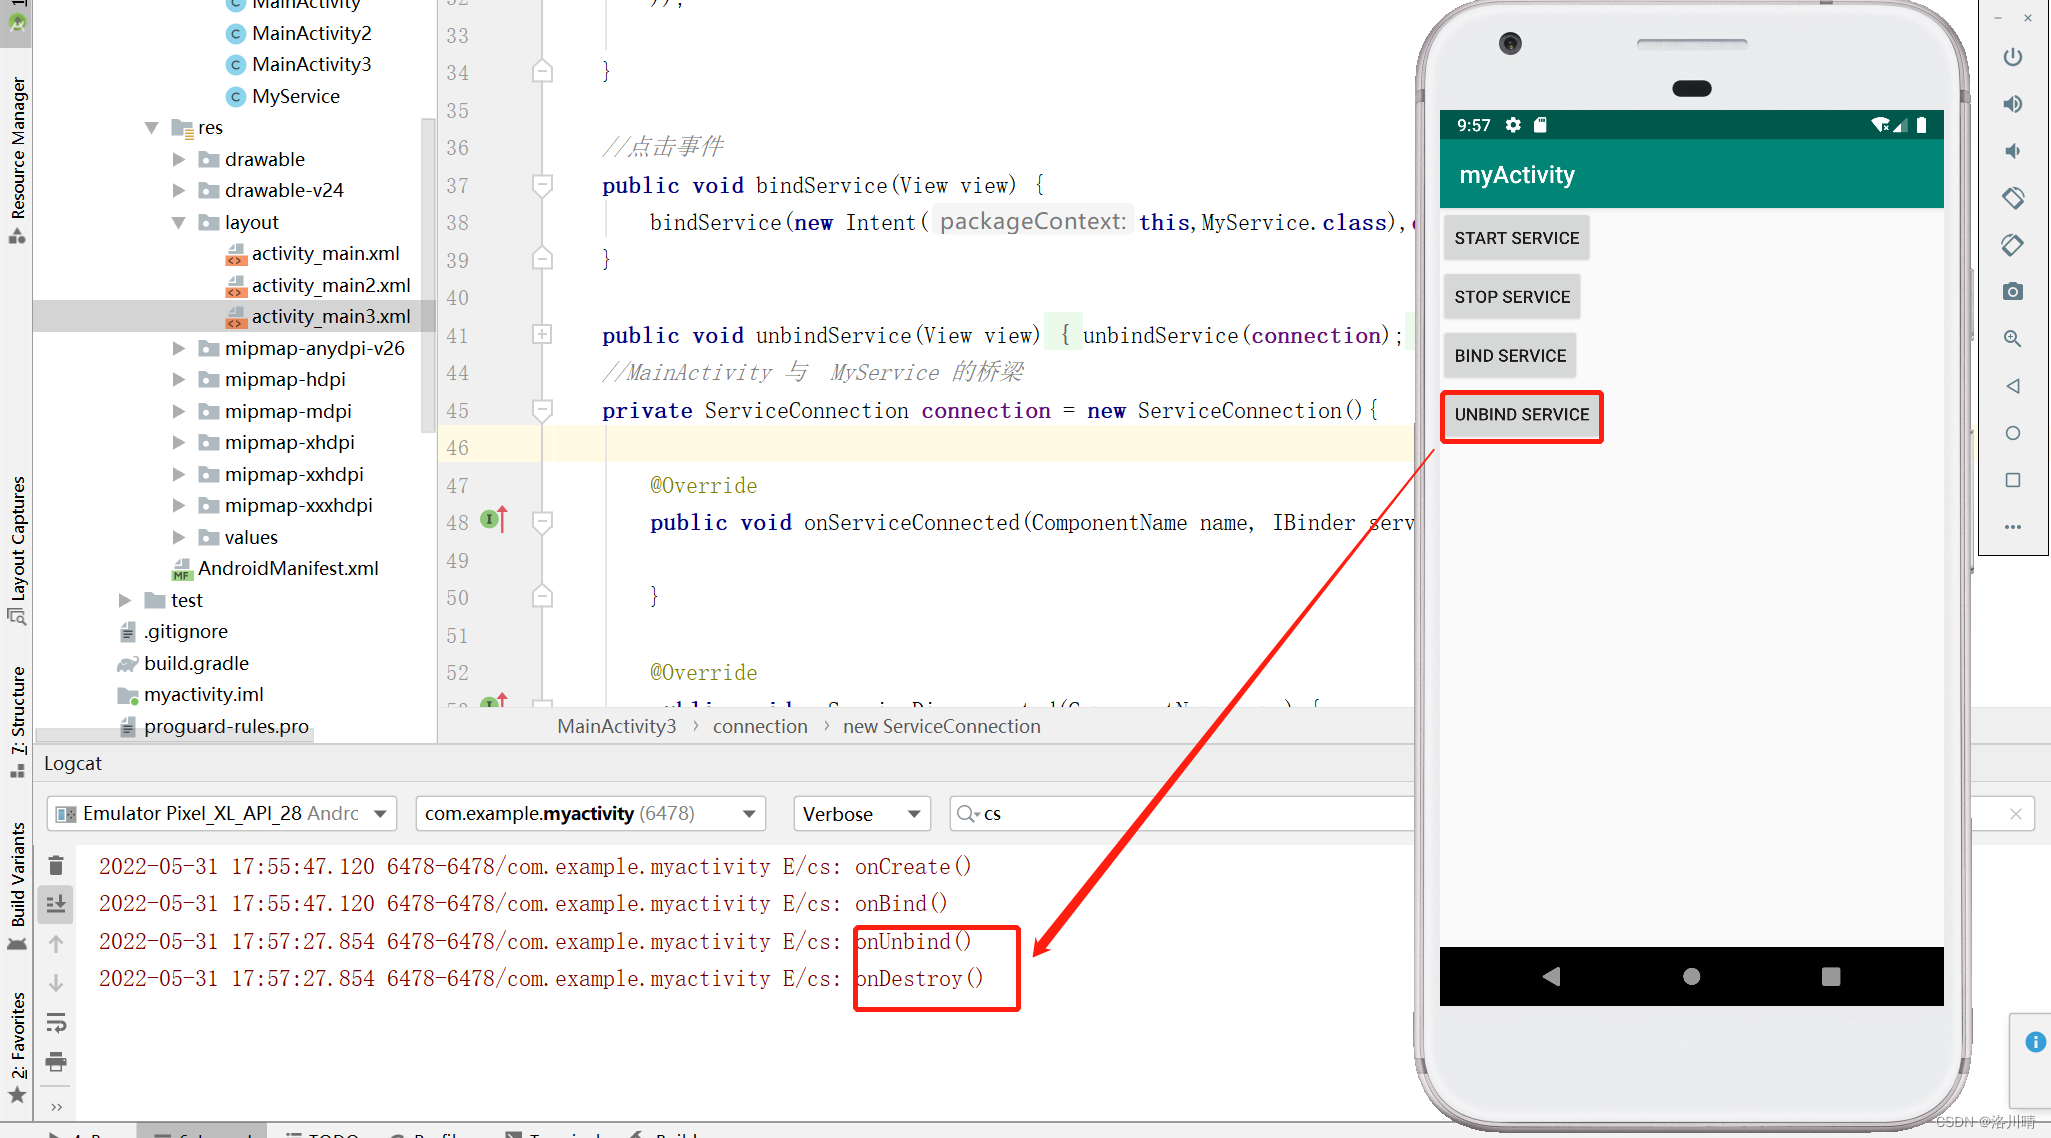Enable scroll to end in Logcat
The image size is (2051, 1138).
point(56,903)
